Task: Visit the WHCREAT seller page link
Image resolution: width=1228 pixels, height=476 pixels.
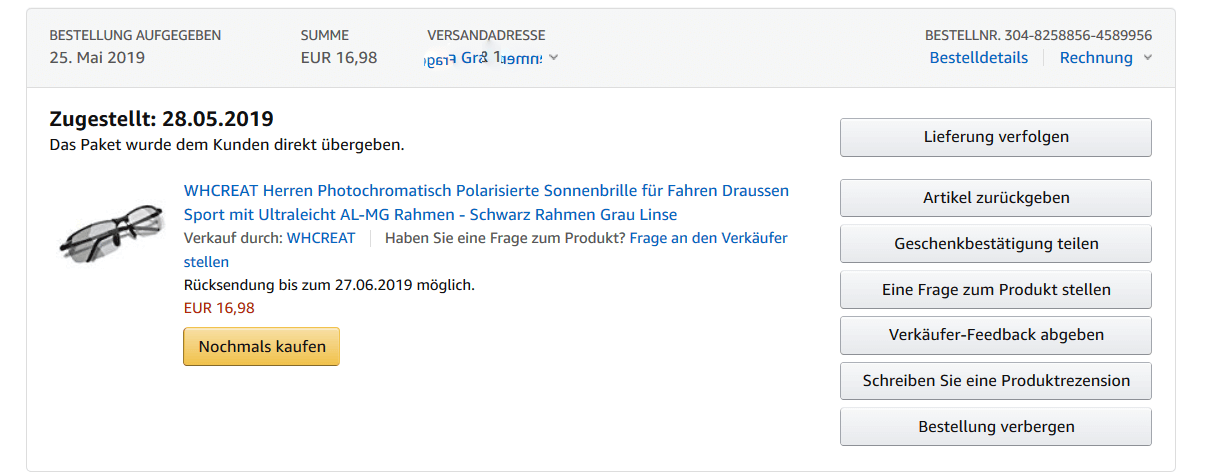Action: pyautogui.click(x=321, y=238)
